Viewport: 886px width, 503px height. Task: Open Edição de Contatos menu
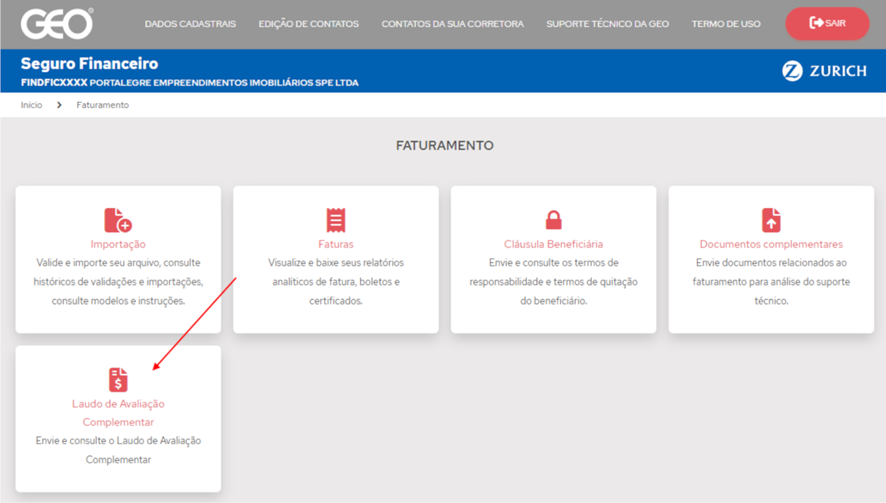click(x=309, y=24)
